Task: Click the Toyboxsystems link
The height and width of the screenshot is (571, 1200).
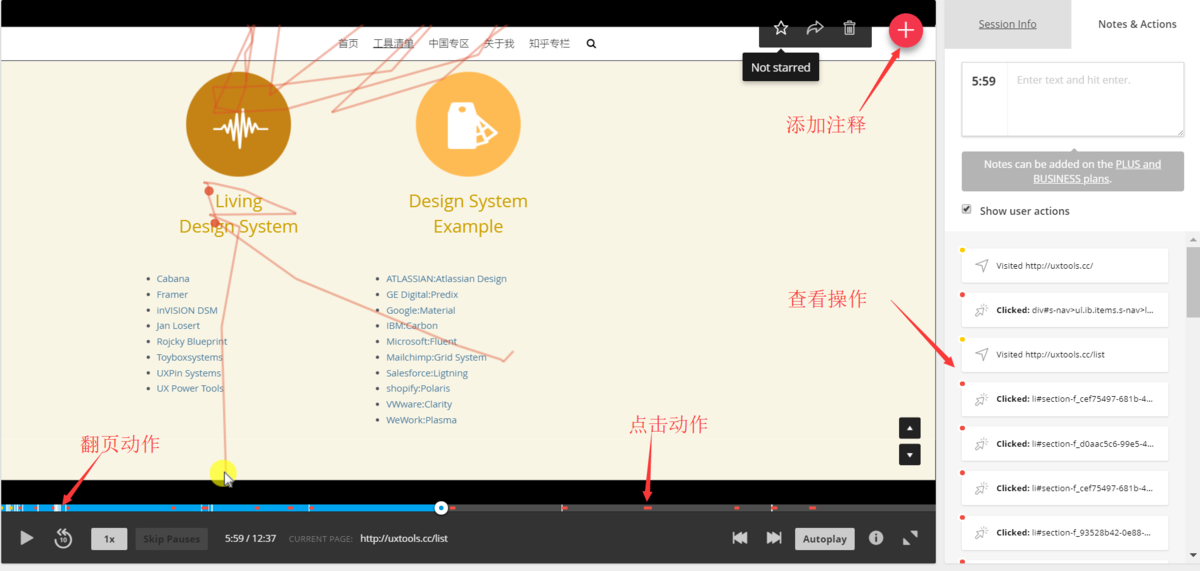Action: click(x=190, y=357)
